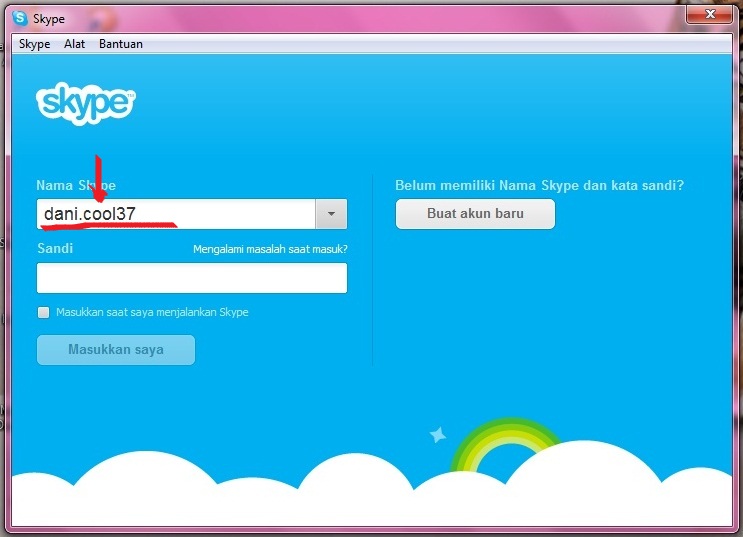Open the Alat menu

(74, 44)
